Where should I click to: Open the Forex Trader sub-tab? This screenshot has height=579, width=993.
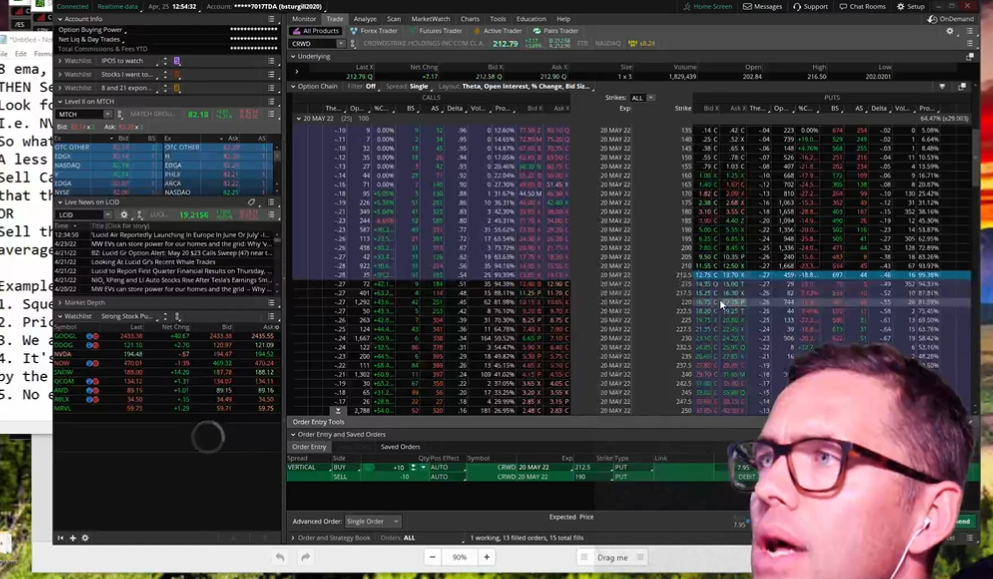(374, 30)
